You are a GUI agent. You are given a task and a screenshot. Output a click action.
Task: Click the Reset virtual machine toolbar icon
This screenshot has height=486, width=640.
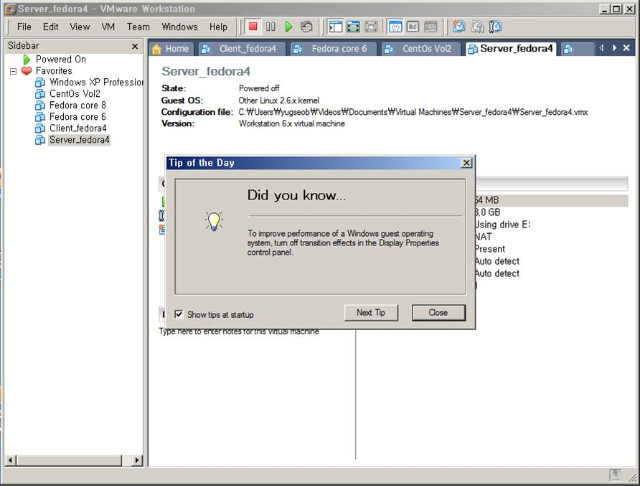(x=307, y=27)
